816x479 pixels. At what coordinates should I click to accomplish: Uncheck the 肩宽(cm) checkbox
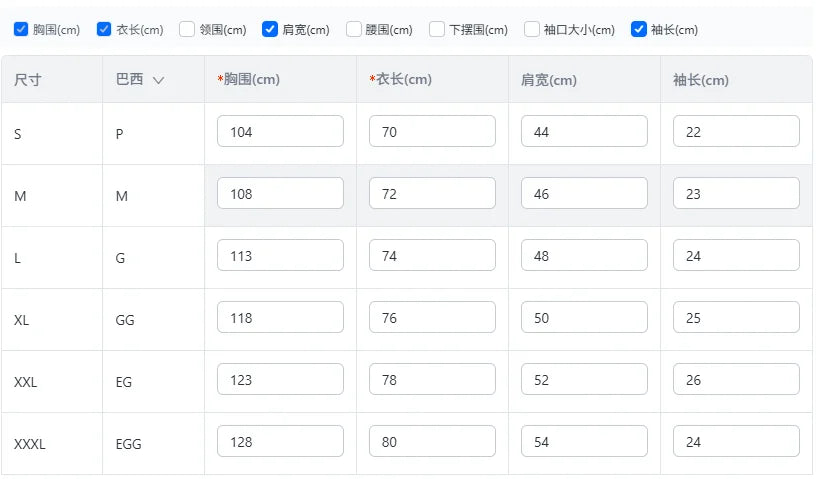(270, 30)
